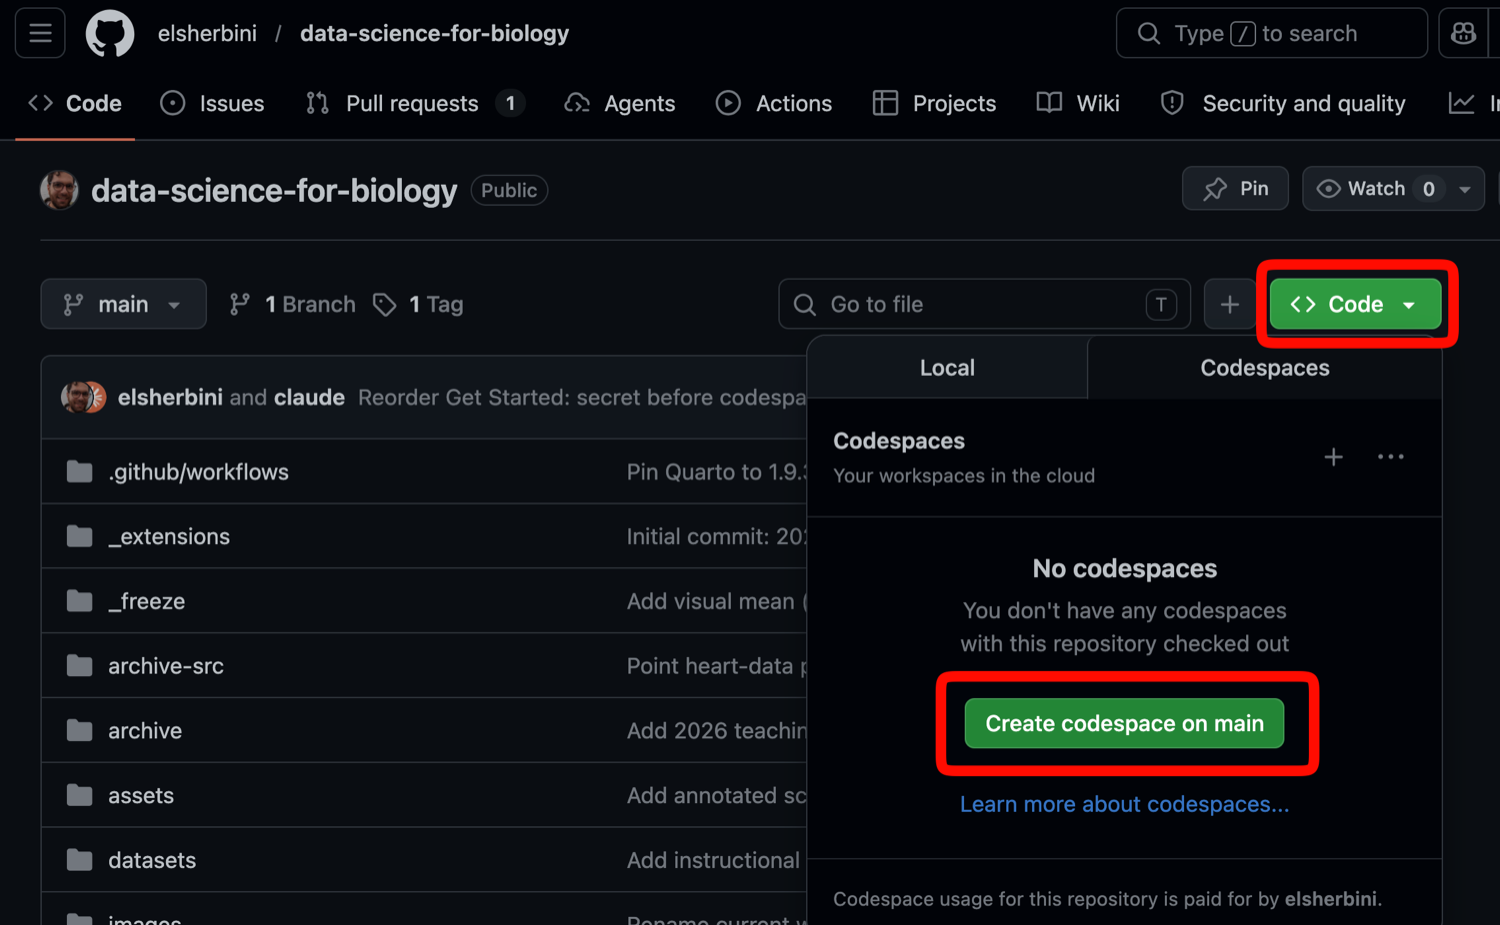The image size is (1500, 925).
Task: Click commit message Add 2026 teaching
Action: [x=716, y=731]
